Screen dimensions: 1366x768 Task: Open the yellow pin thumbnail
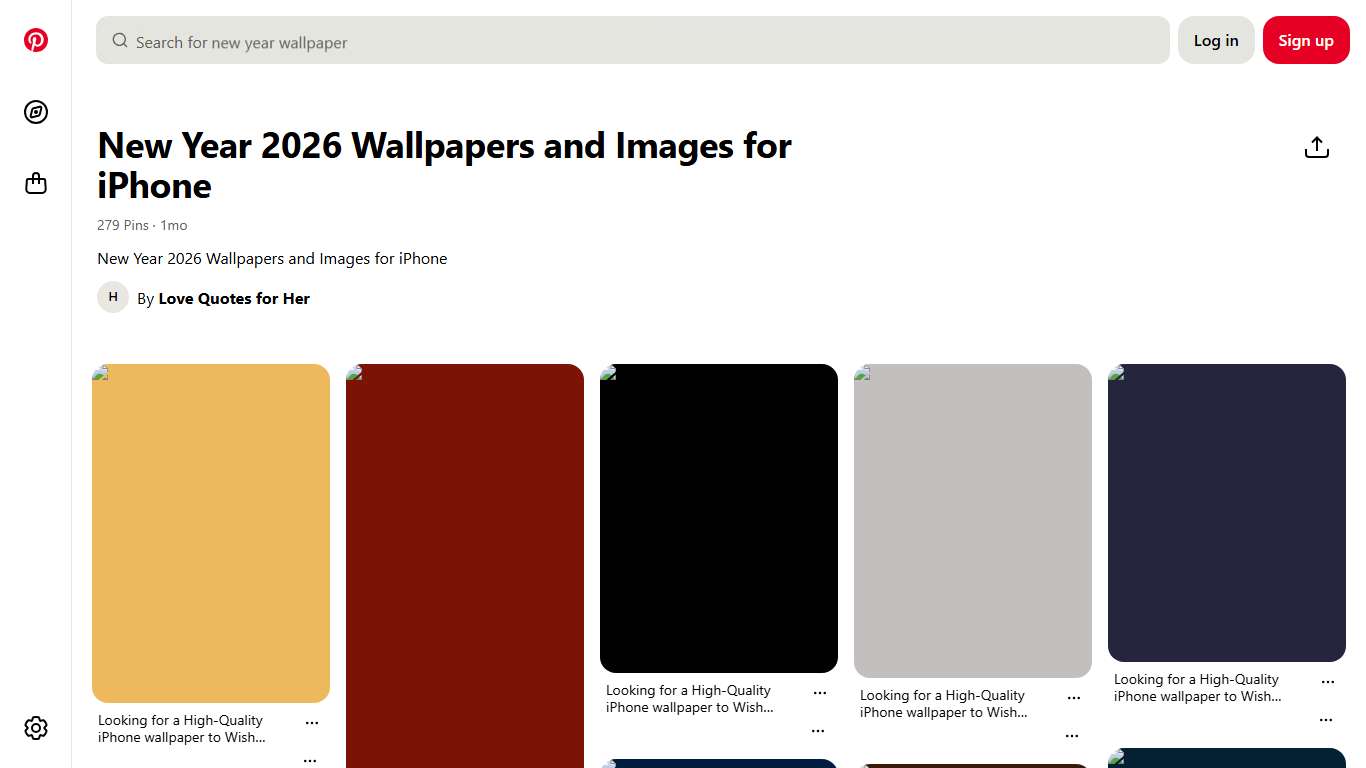pos(211,533)
